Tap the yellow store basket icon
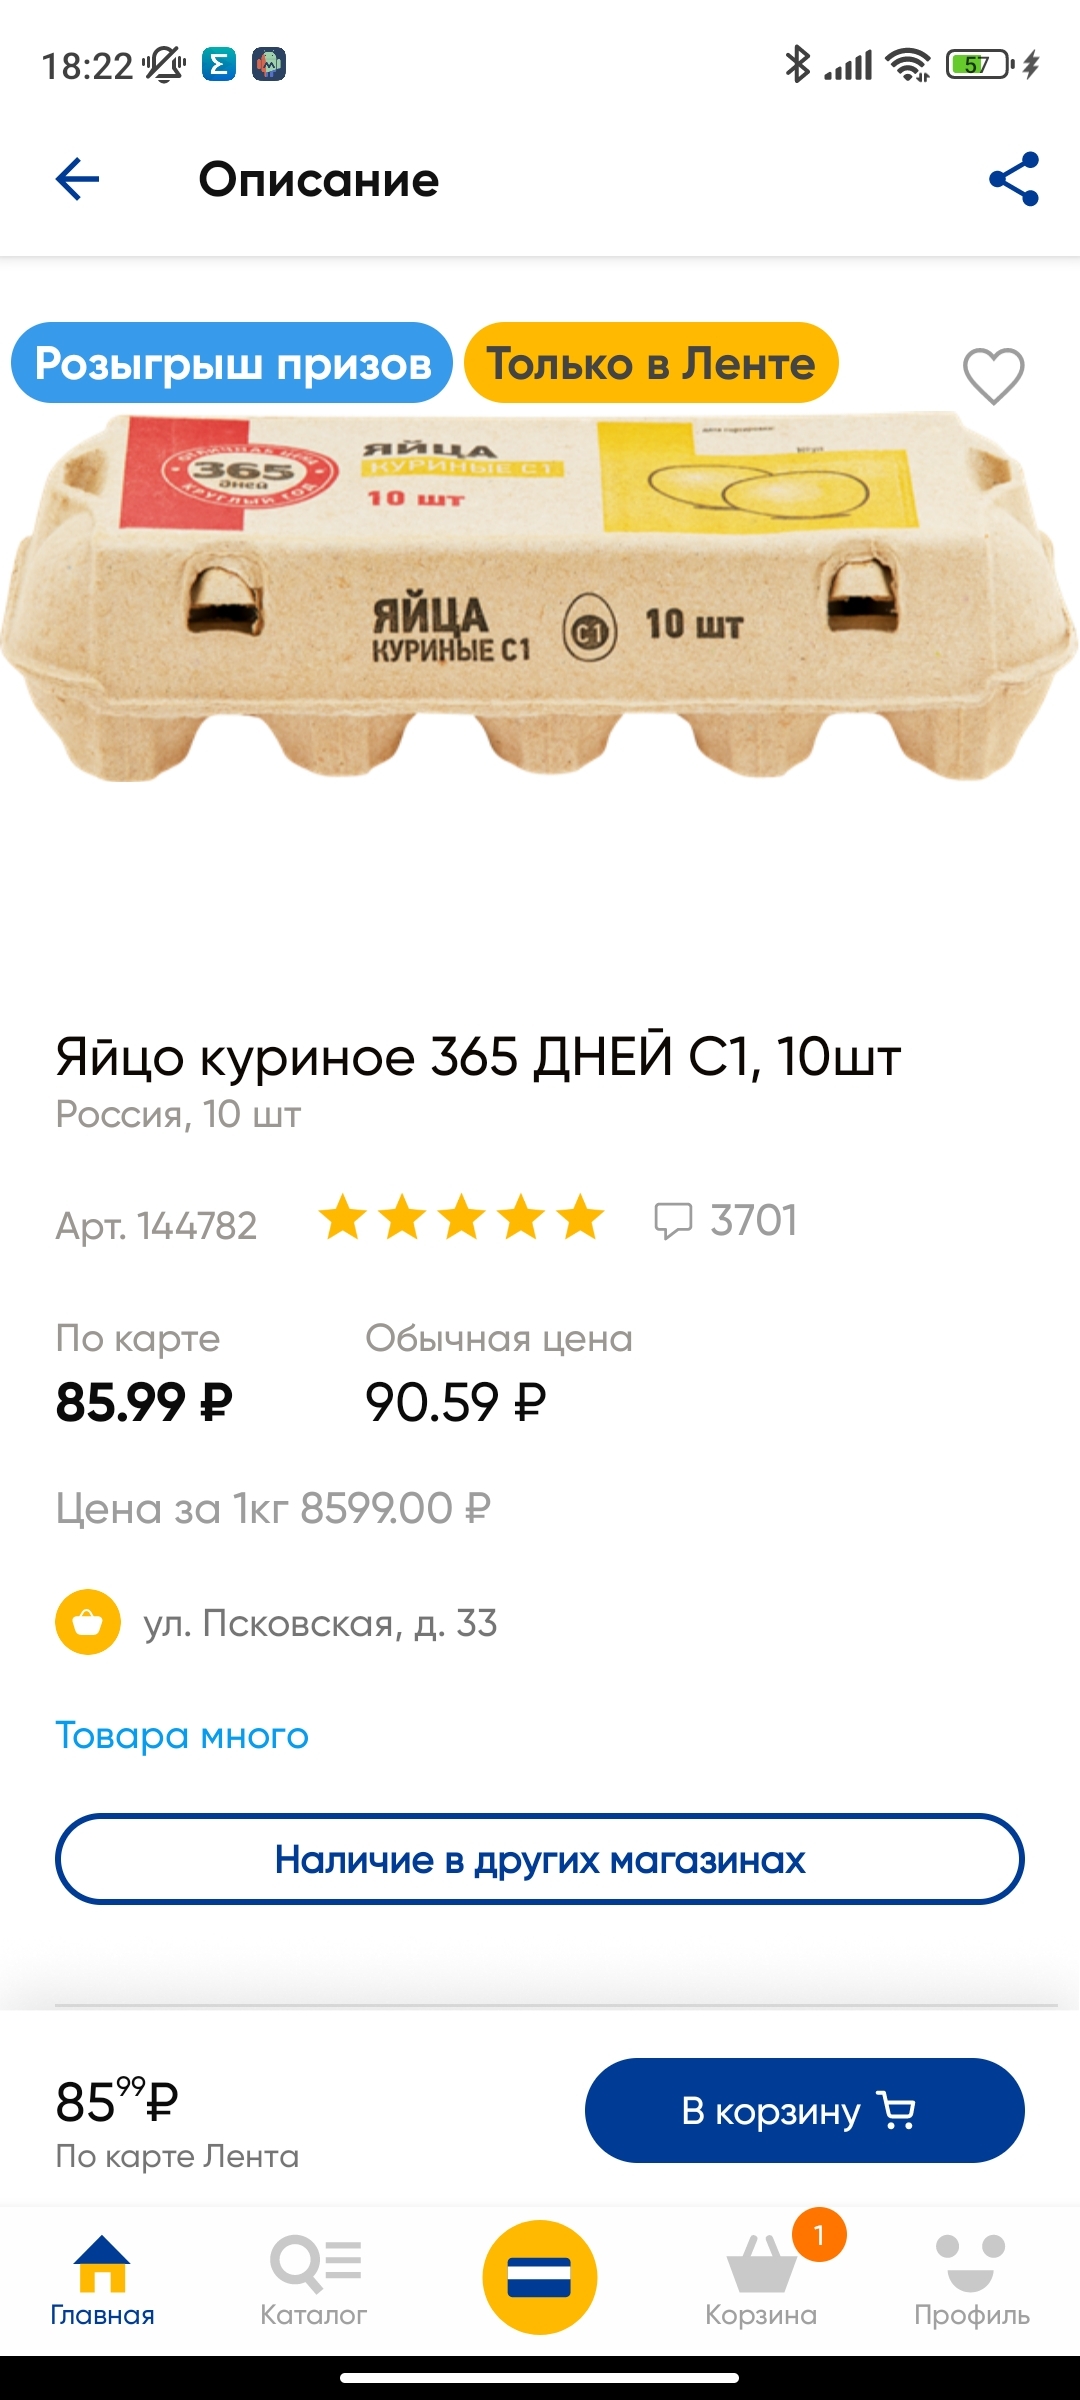Screen dimensions: 1080x2400 [x=88, y=1622]
